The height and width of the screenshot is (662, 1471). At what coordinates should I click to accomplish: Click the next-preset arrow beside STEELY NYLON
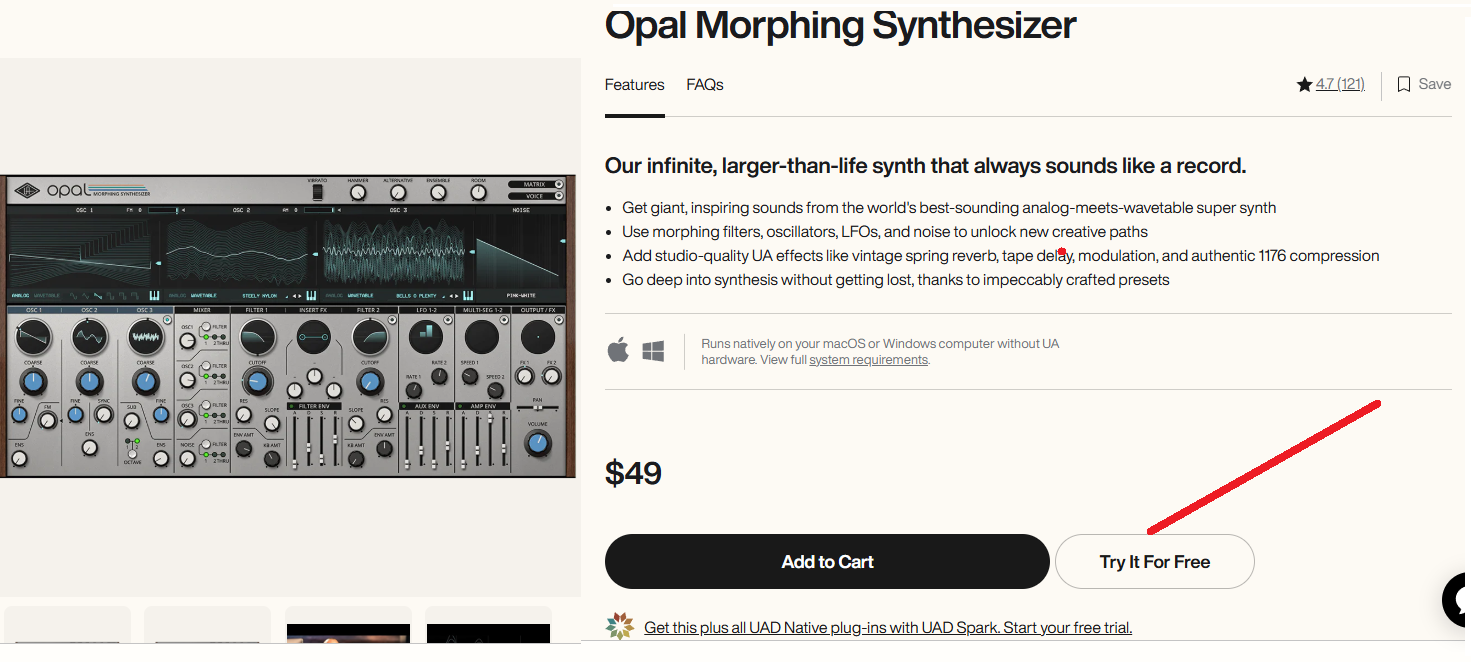(300, 295)
